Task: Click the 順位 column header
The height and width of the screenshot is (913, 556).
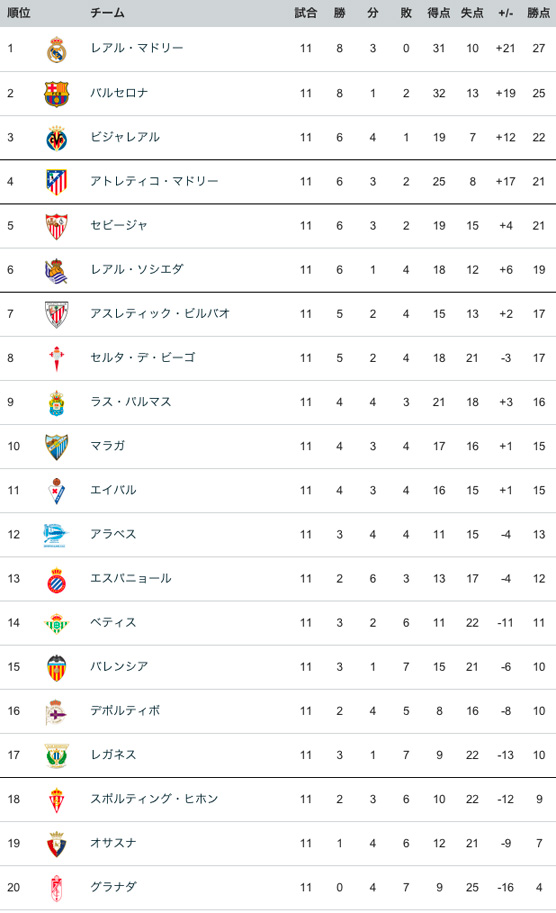Action: pos(19,13)
